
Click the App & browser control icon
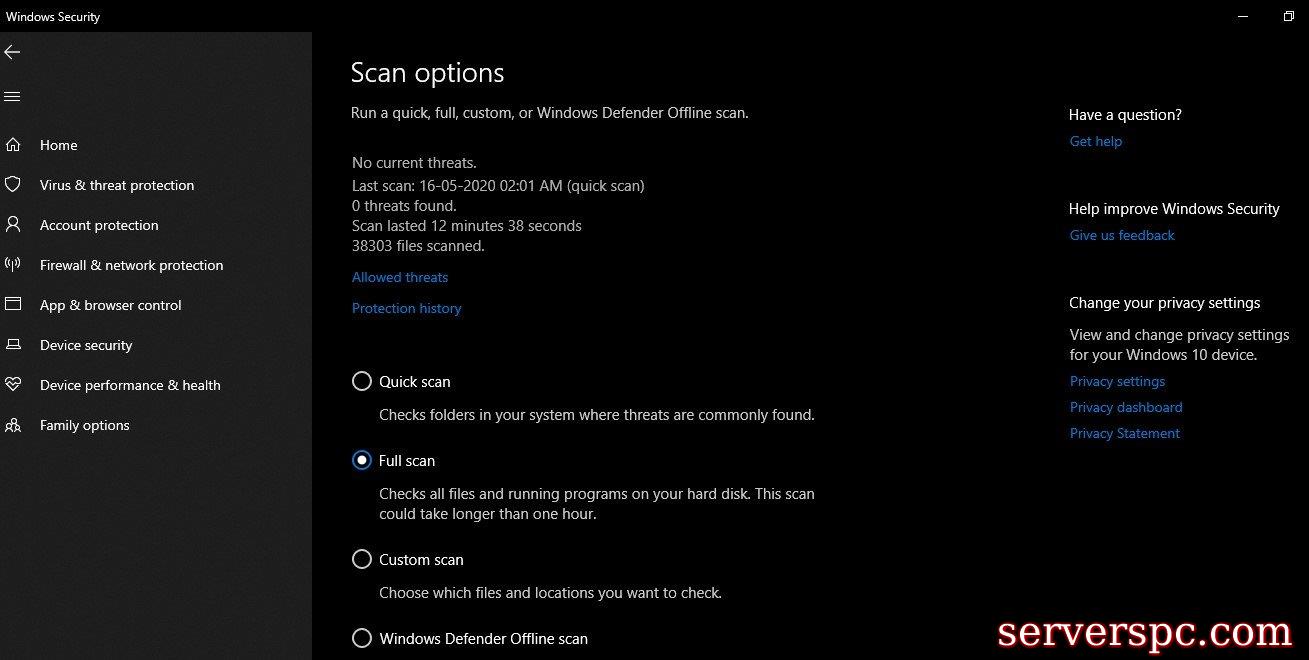tap(13, 305)
